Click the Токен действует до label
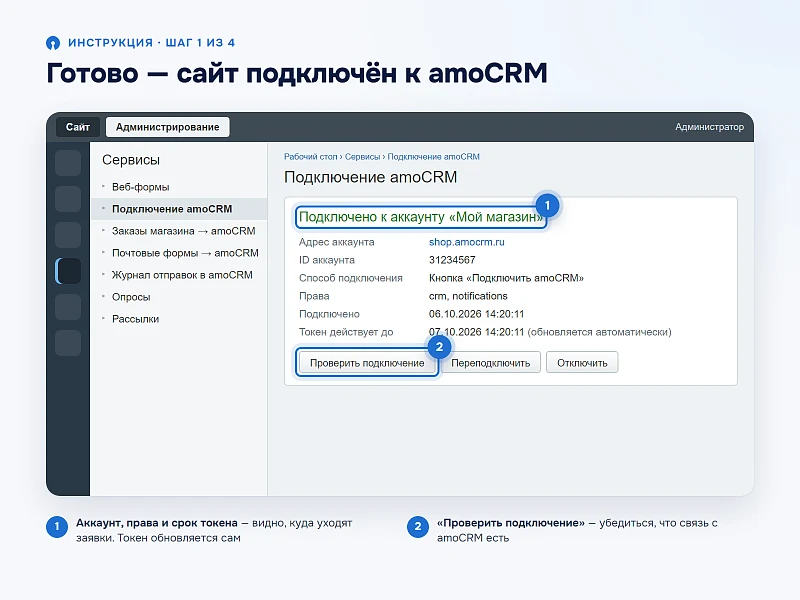 [x=346, y=332]
